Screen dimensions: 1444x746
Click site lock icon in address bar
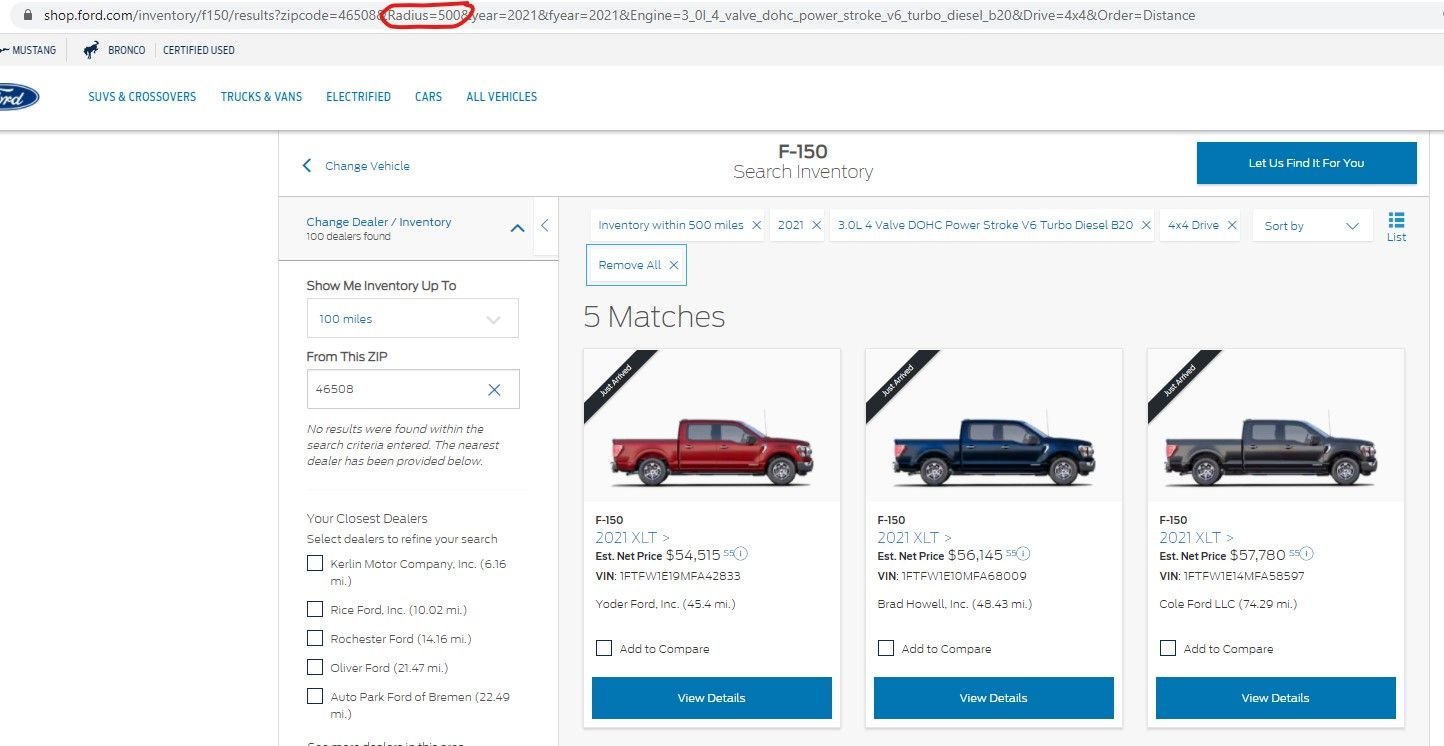(27, 15)
